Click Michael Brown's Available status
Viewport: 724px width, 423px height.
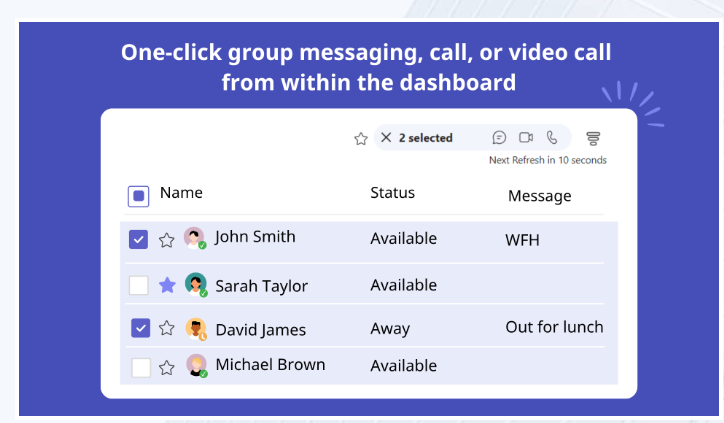(404, 366)
